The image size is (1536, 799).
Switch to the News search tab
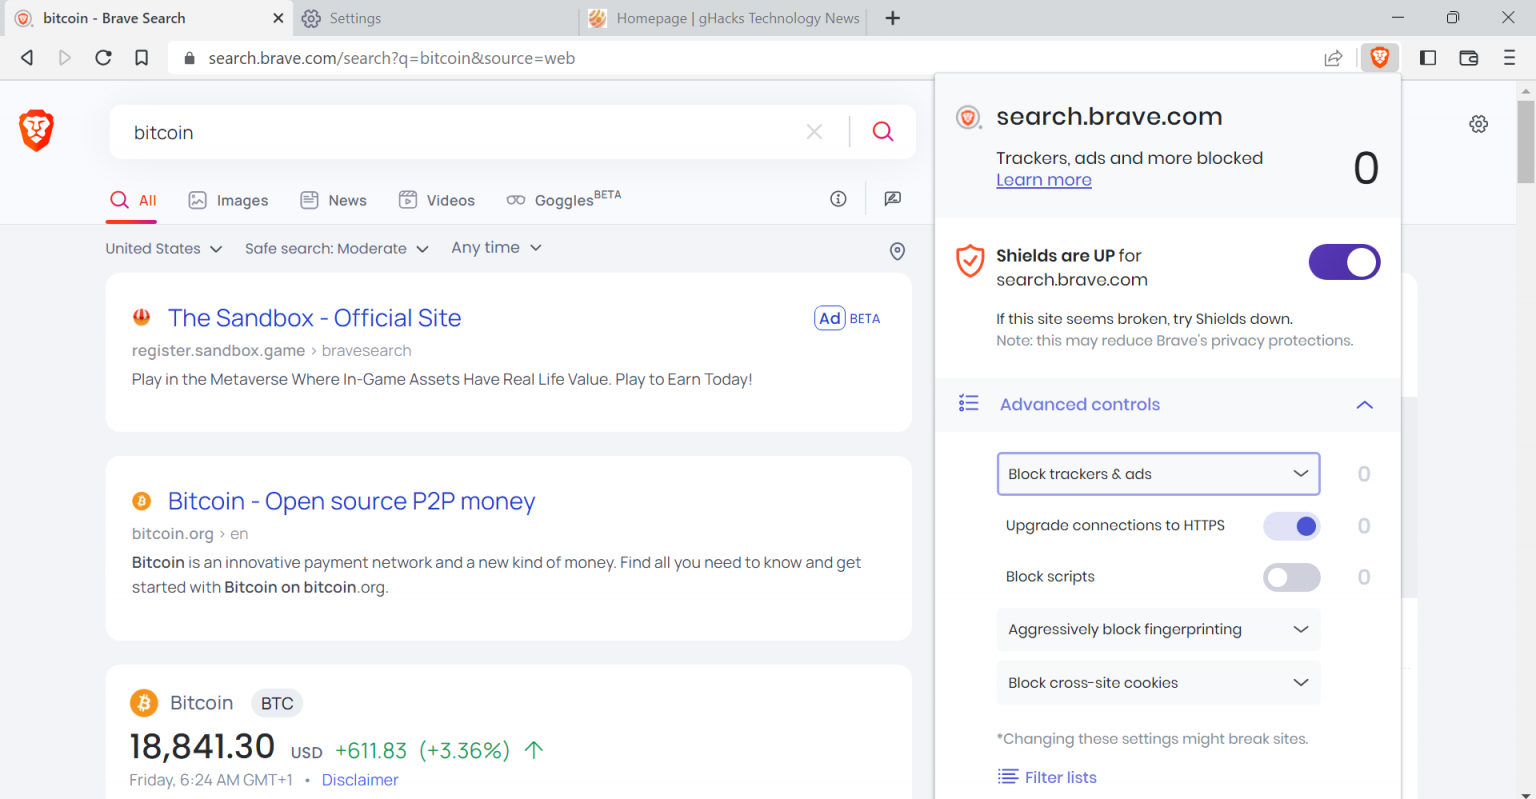333,199
